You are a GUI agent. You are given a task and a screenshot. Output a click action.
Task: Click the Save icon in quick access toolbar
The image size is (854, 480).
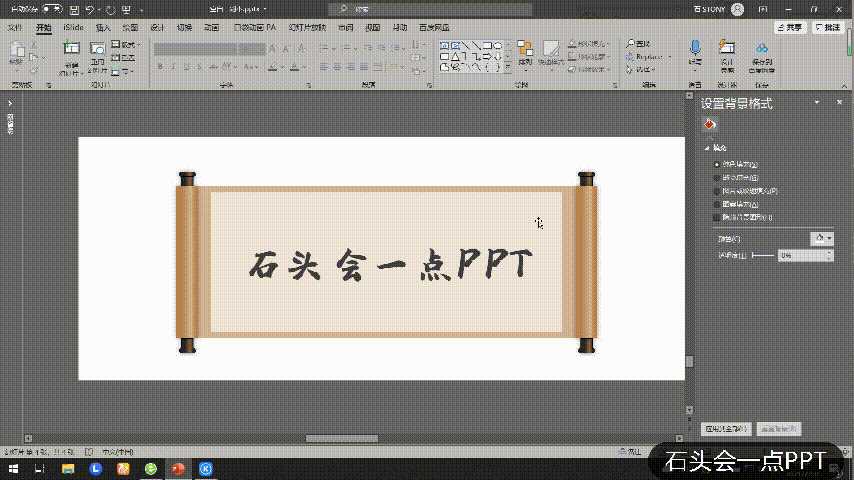[75, 10]
